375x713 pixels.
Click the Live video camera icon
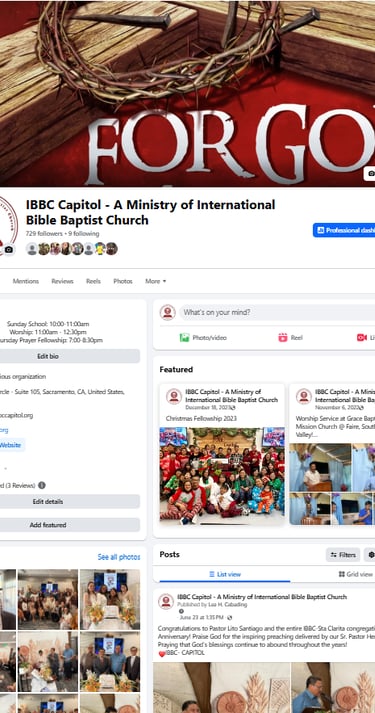[x=362, y=337]
